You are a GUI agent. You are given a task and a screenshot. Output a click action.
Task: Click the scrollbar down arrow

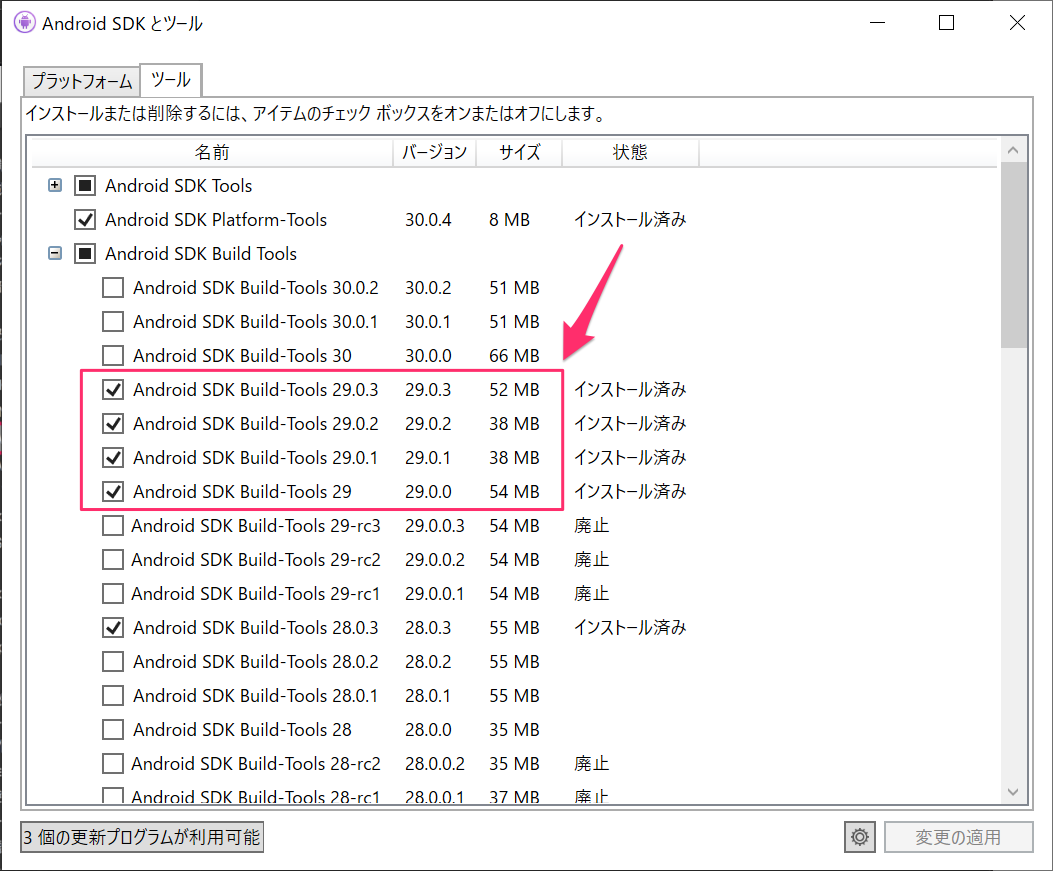click(1013, 792)
